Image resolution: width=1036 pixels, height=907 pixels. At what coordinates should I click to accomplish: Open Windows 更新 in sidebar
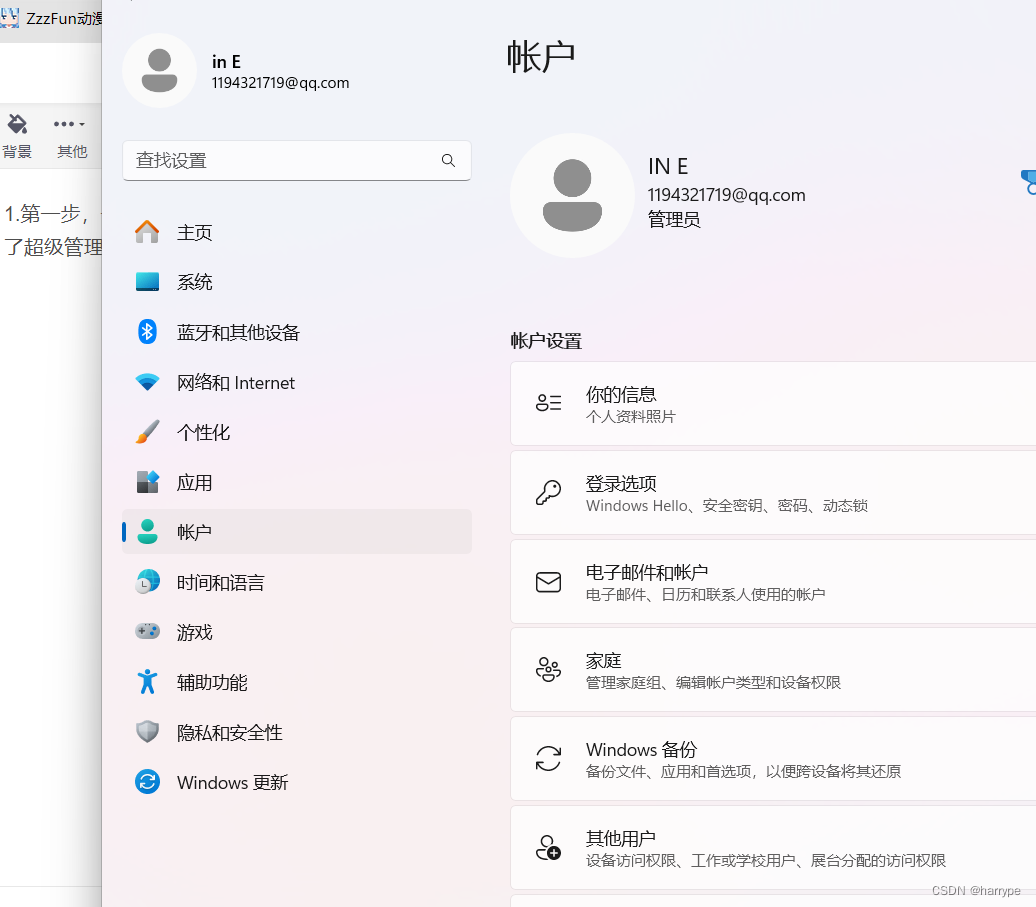[297, 783]
